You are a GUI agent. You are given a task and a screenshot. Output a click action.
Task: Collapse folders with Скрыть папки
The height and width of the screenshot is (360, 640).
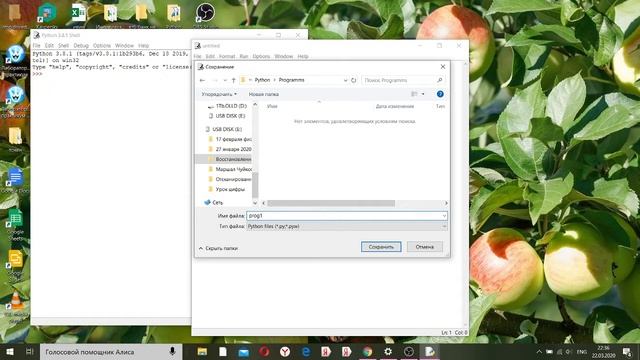tap(218, 248)
